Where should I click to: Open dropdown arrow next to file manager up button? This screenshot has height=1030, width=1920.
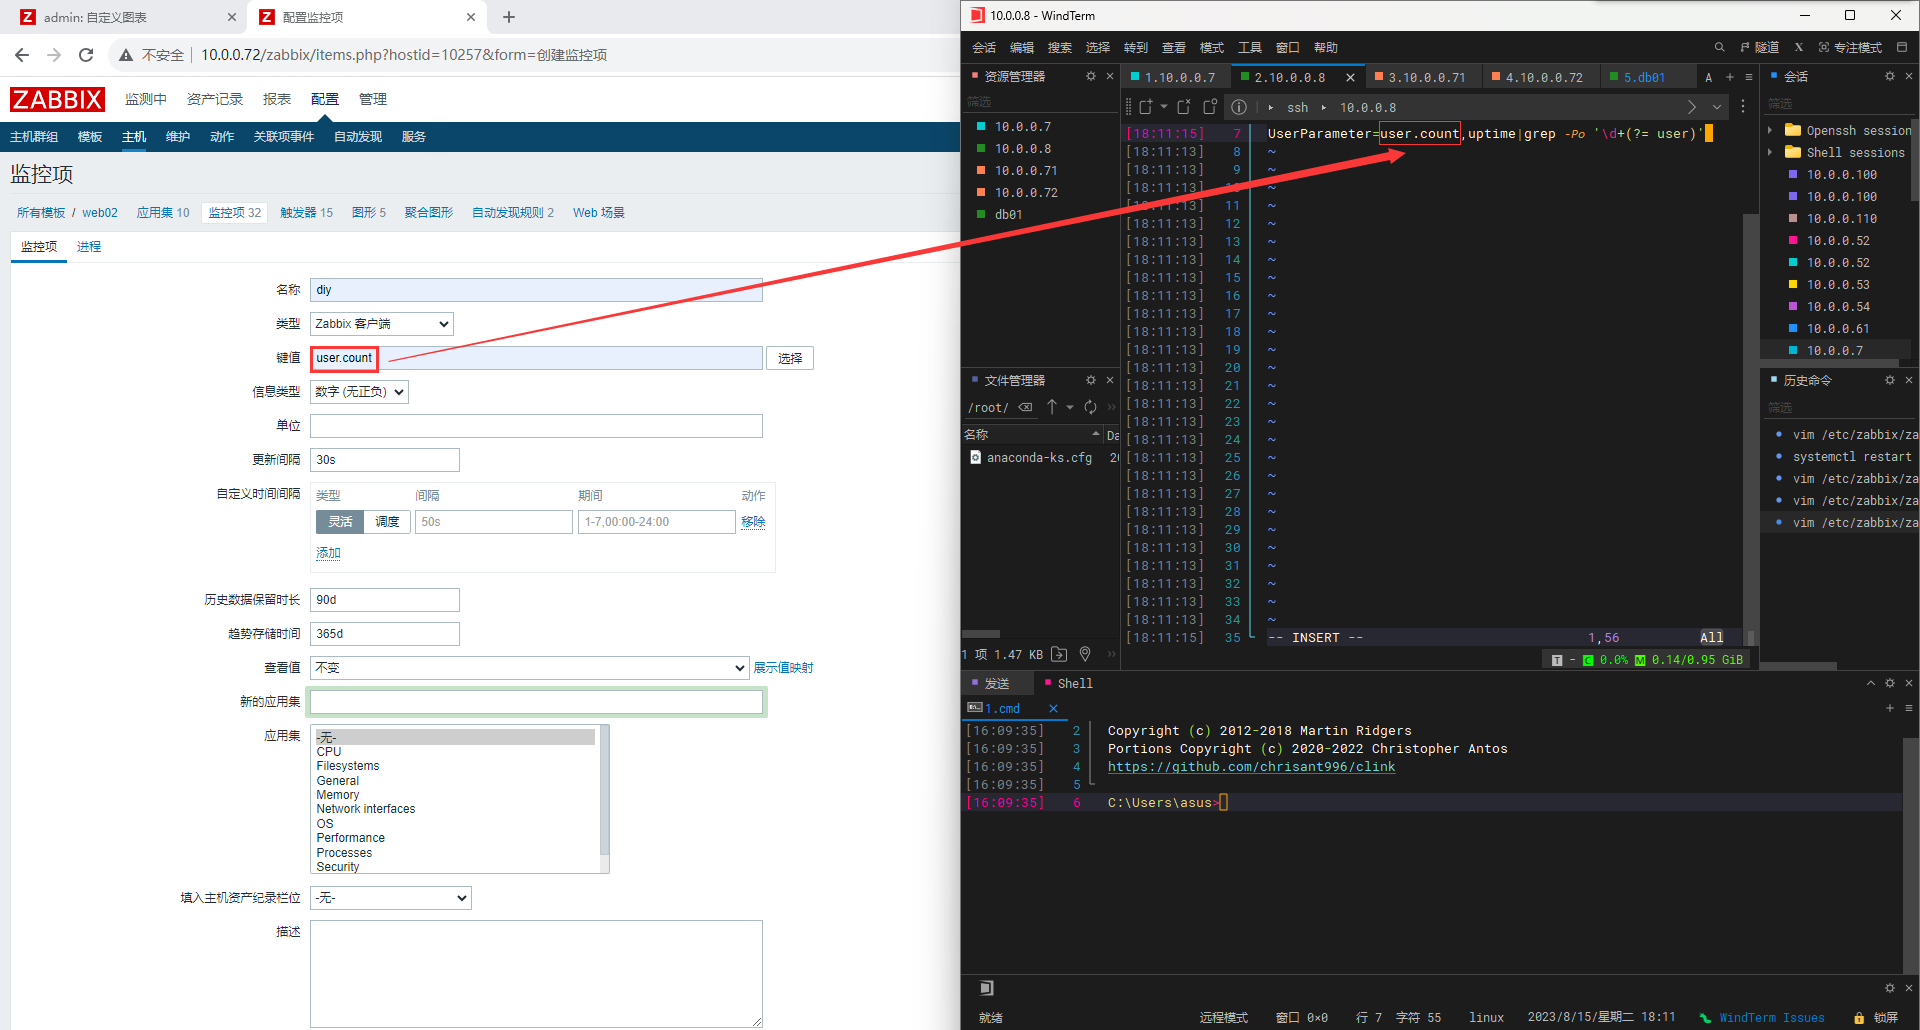[1070, 407]
